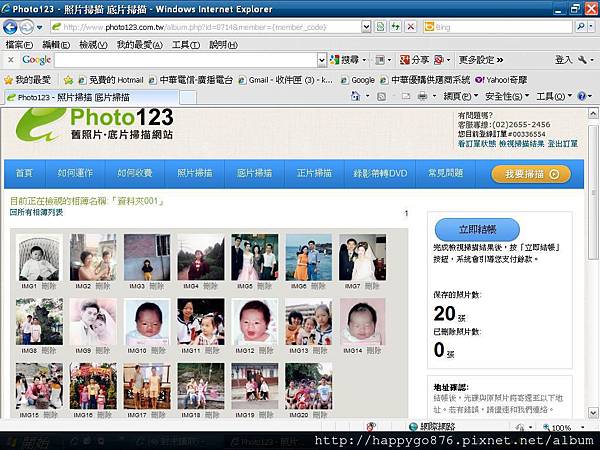
Task: Open the 免費的 Hotmail favorite
Action: (x=111, y=80)
